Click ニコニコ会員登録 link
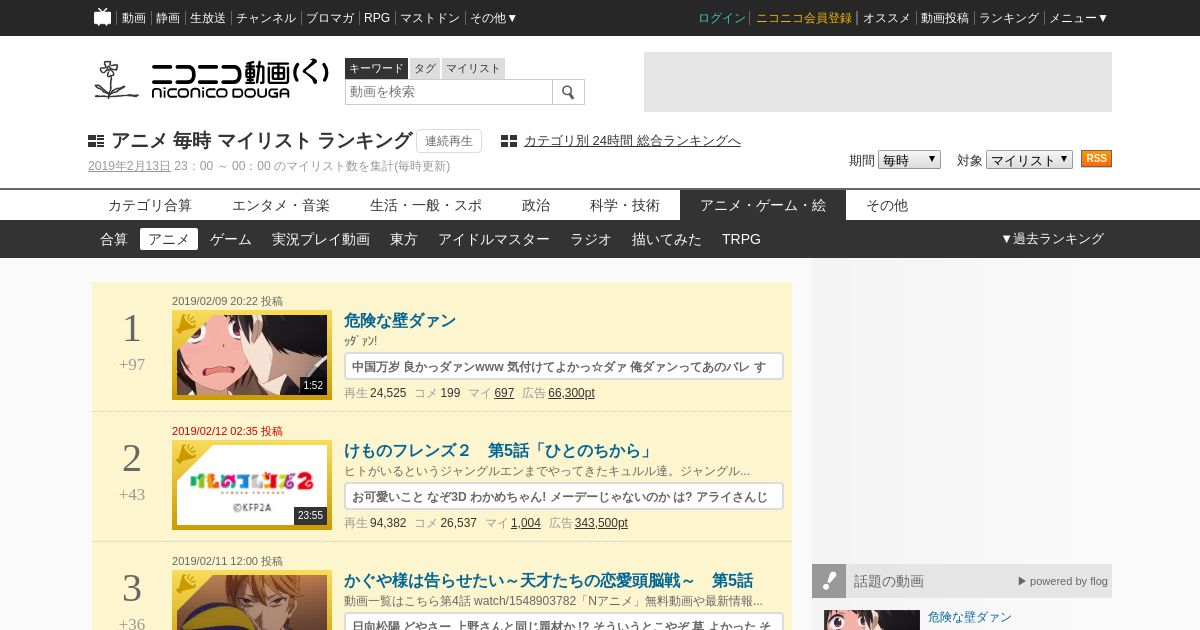This screenshot has height=630, width=1200. pyautogui.click(x=804, y=18)
